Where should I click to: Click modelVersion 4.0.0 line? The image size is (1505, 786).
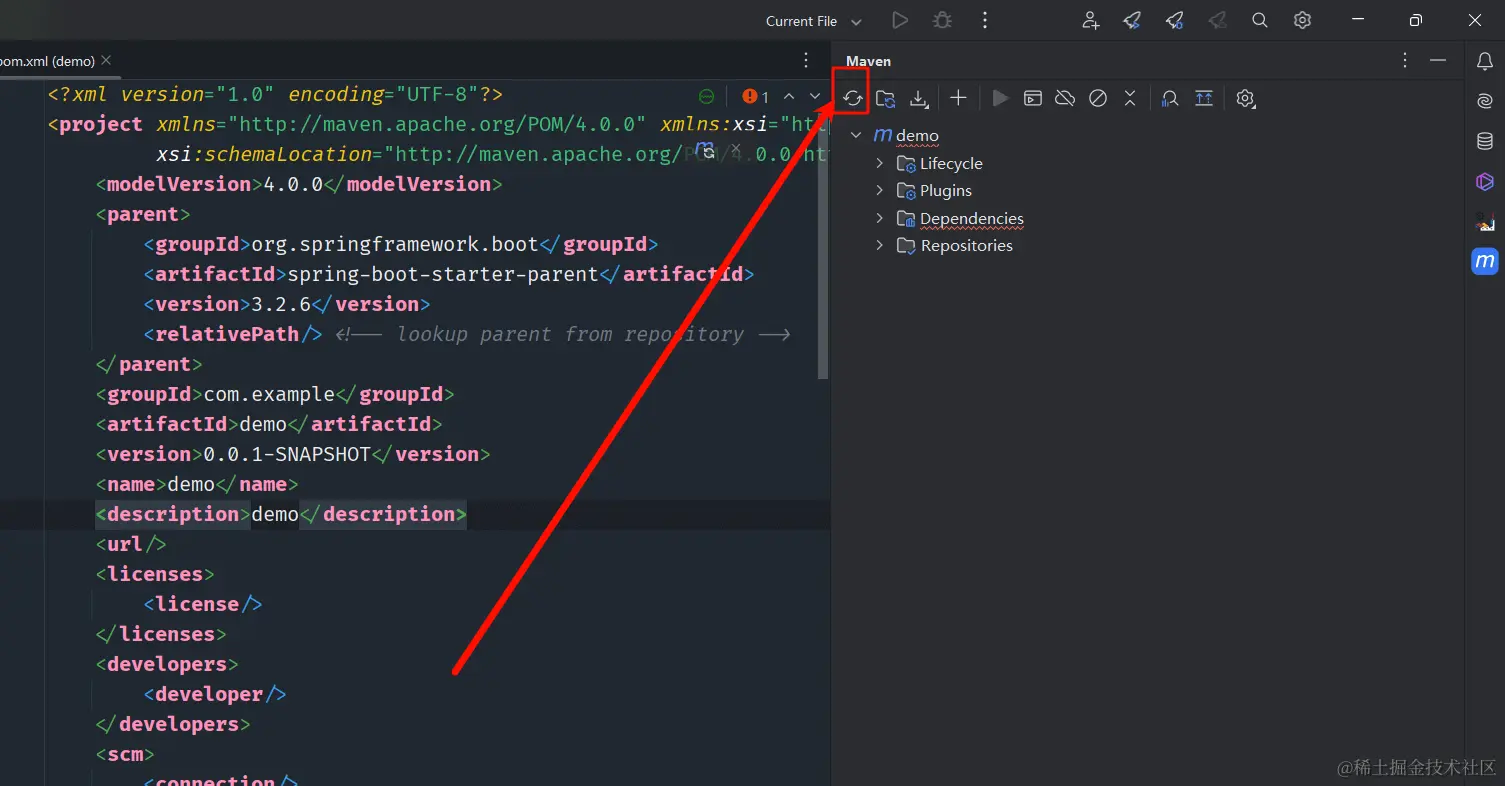click(299, 184)
